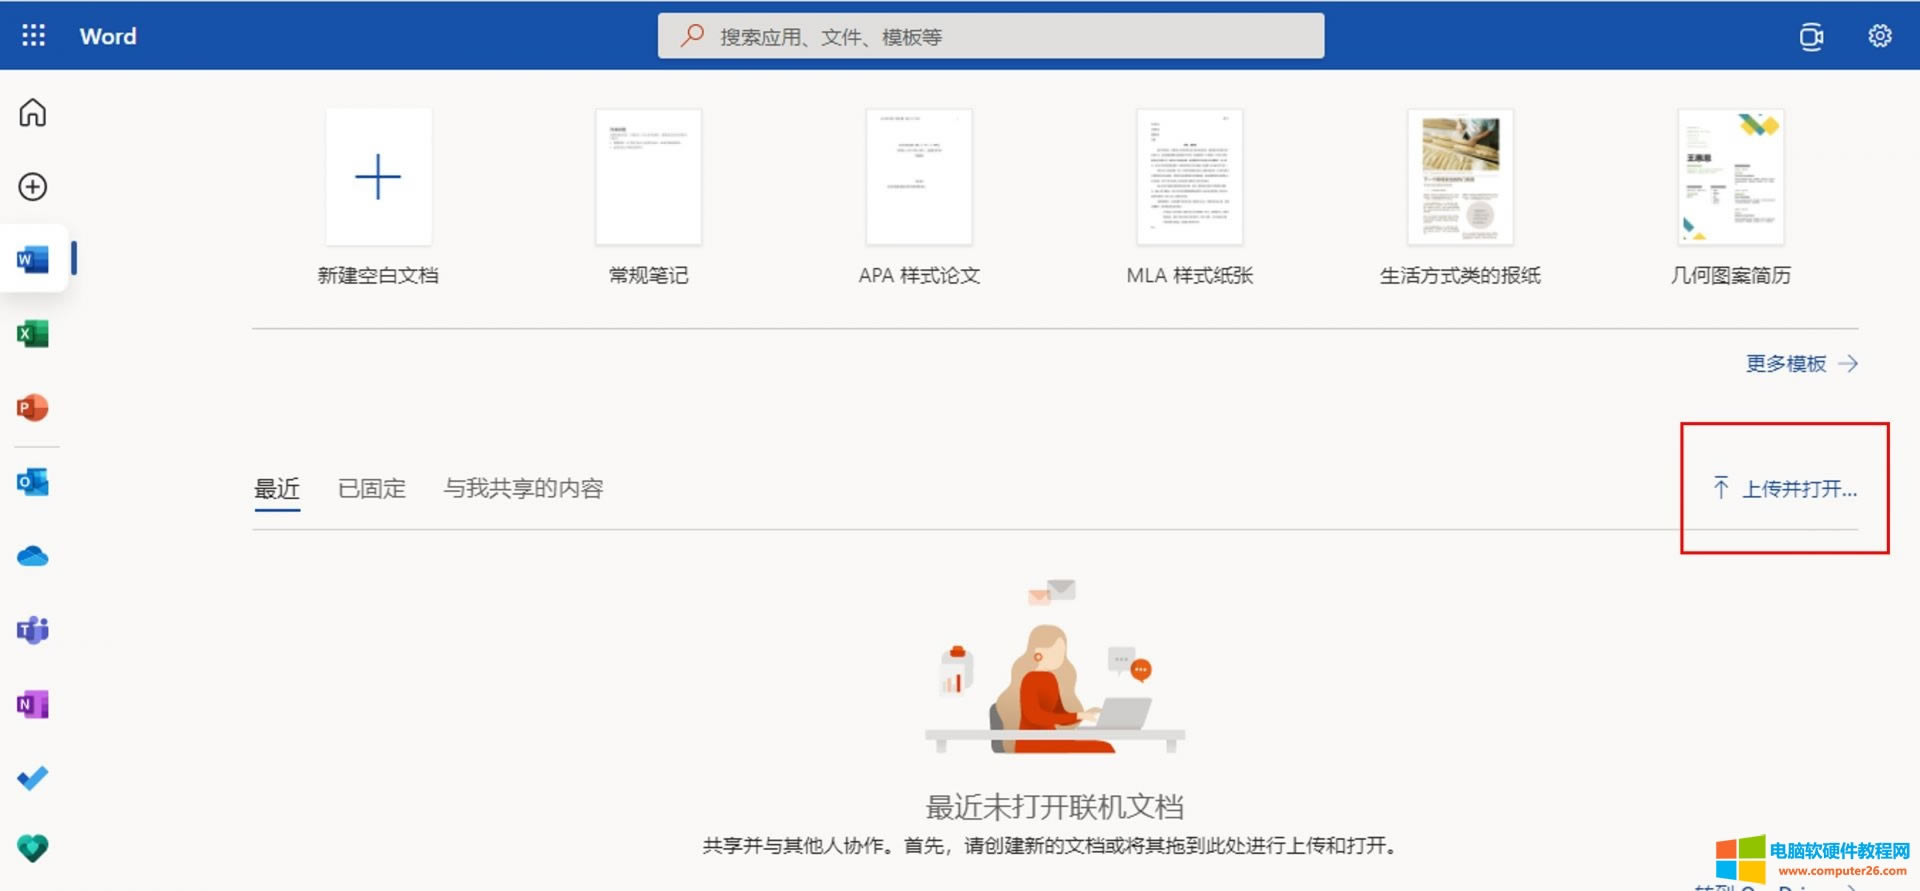Choose the 几何图案简历 resume template

pyautogui.click(x=1730, y=178)
